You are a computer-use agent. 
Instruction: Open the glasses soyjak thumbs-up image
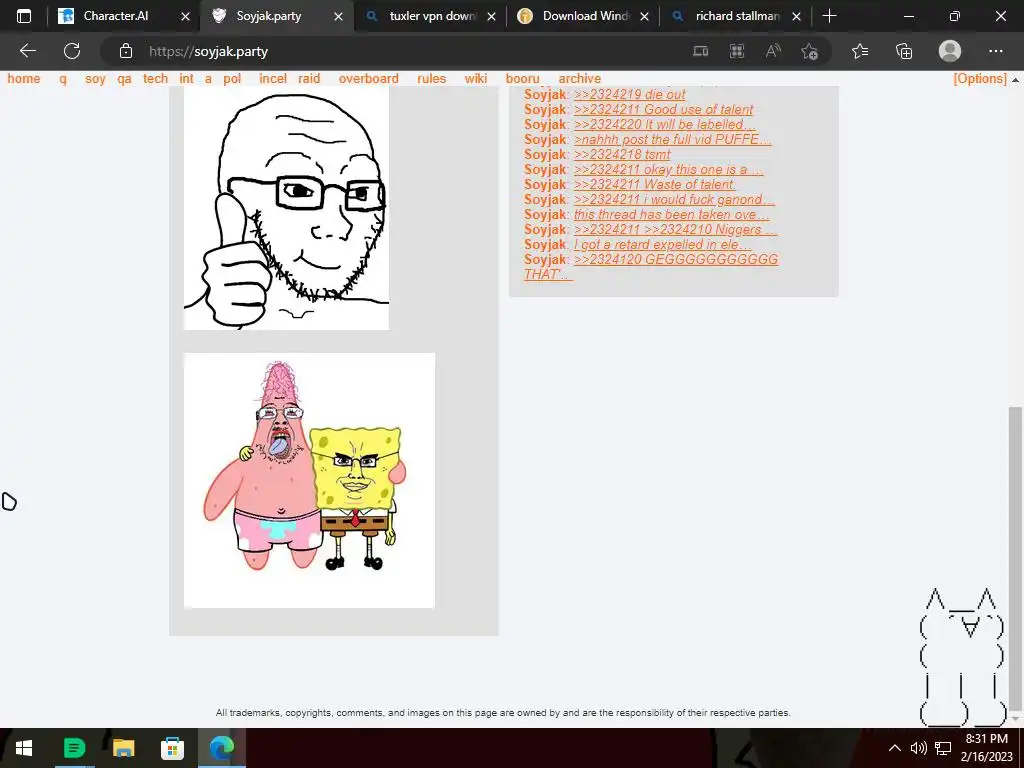point(286,208)
